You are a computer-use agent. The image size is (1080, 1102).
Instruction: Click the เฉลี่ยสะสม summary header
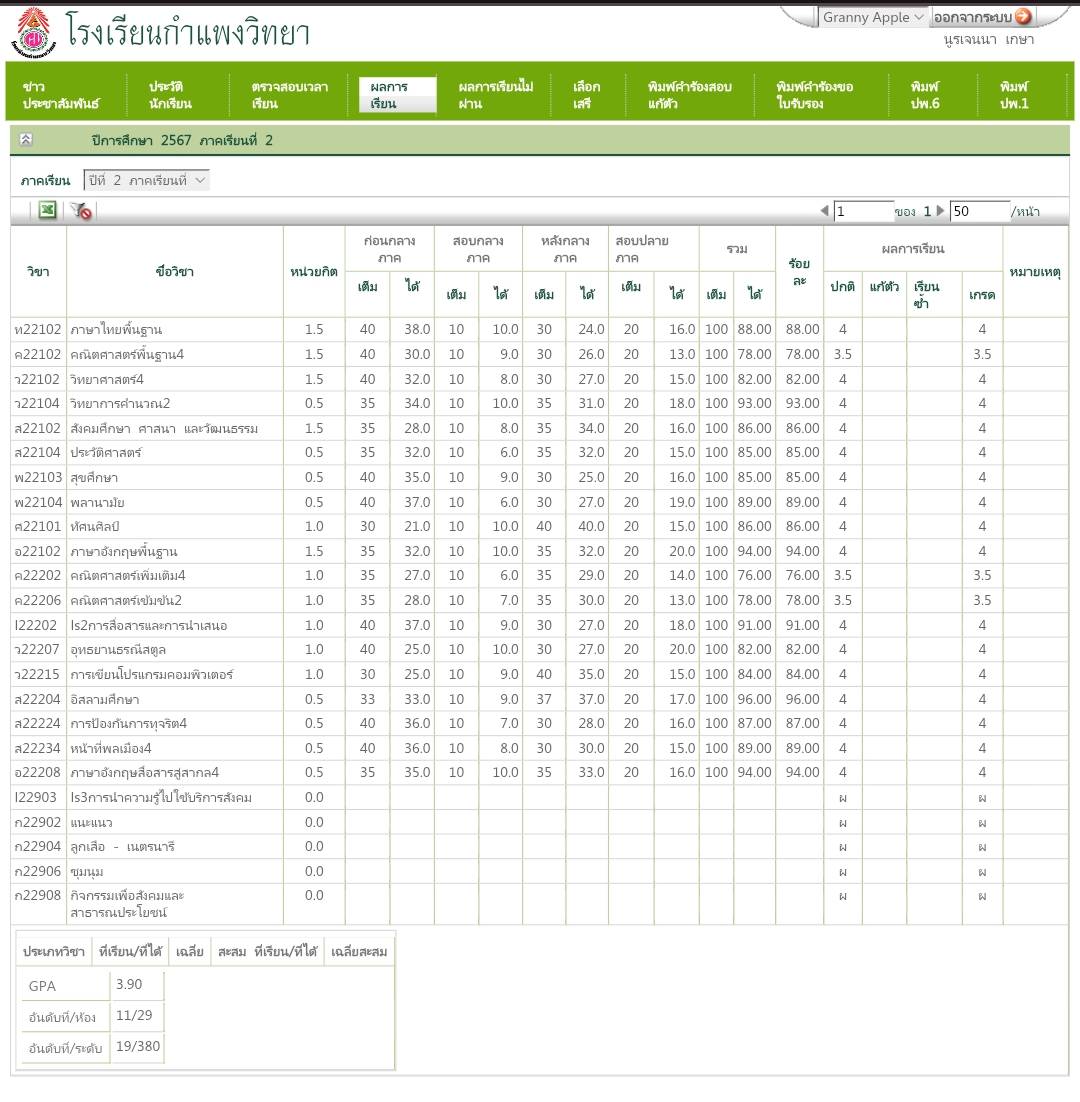359,952
